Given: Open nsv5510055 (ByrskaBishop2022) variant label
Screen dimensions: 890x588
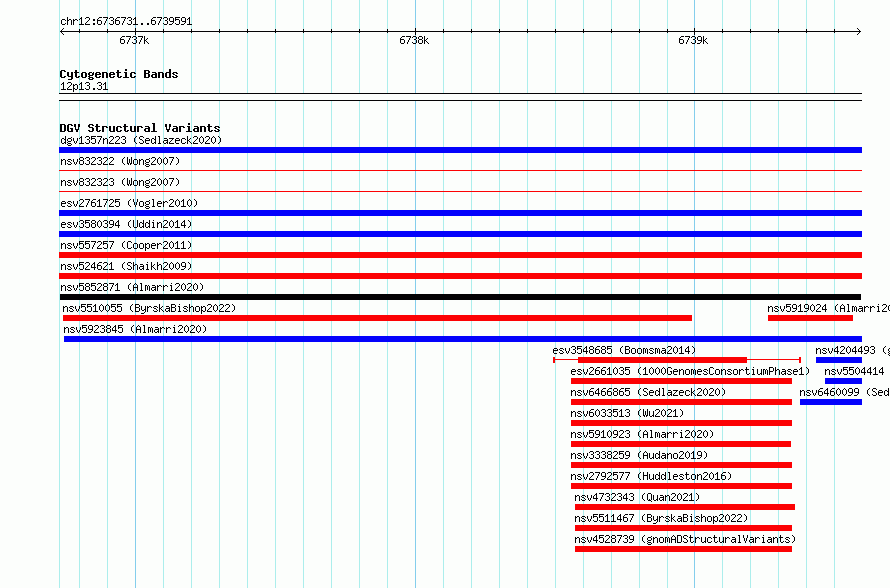Looking at the screenshot, I should 149,308.
